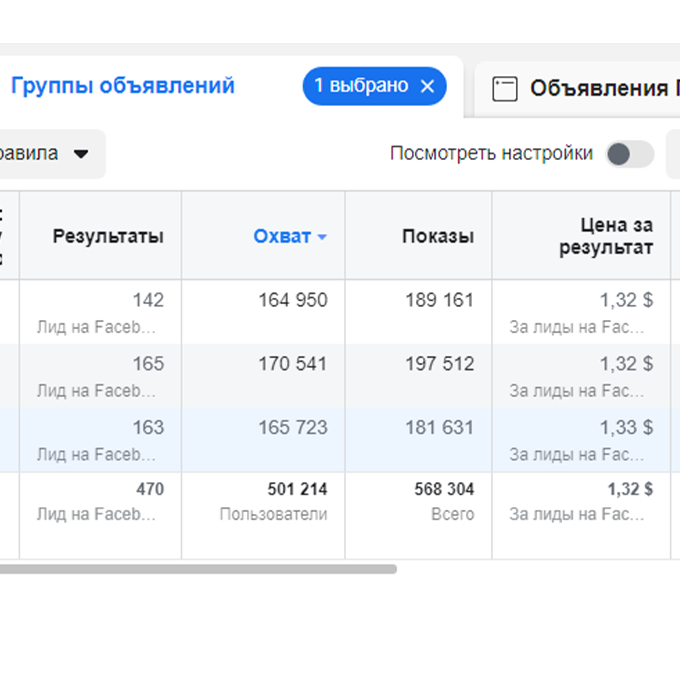Image resolution: width=680 pixels, height=700 pixels.
Task: Click total reach value 501 214
Action: (297, 489)
